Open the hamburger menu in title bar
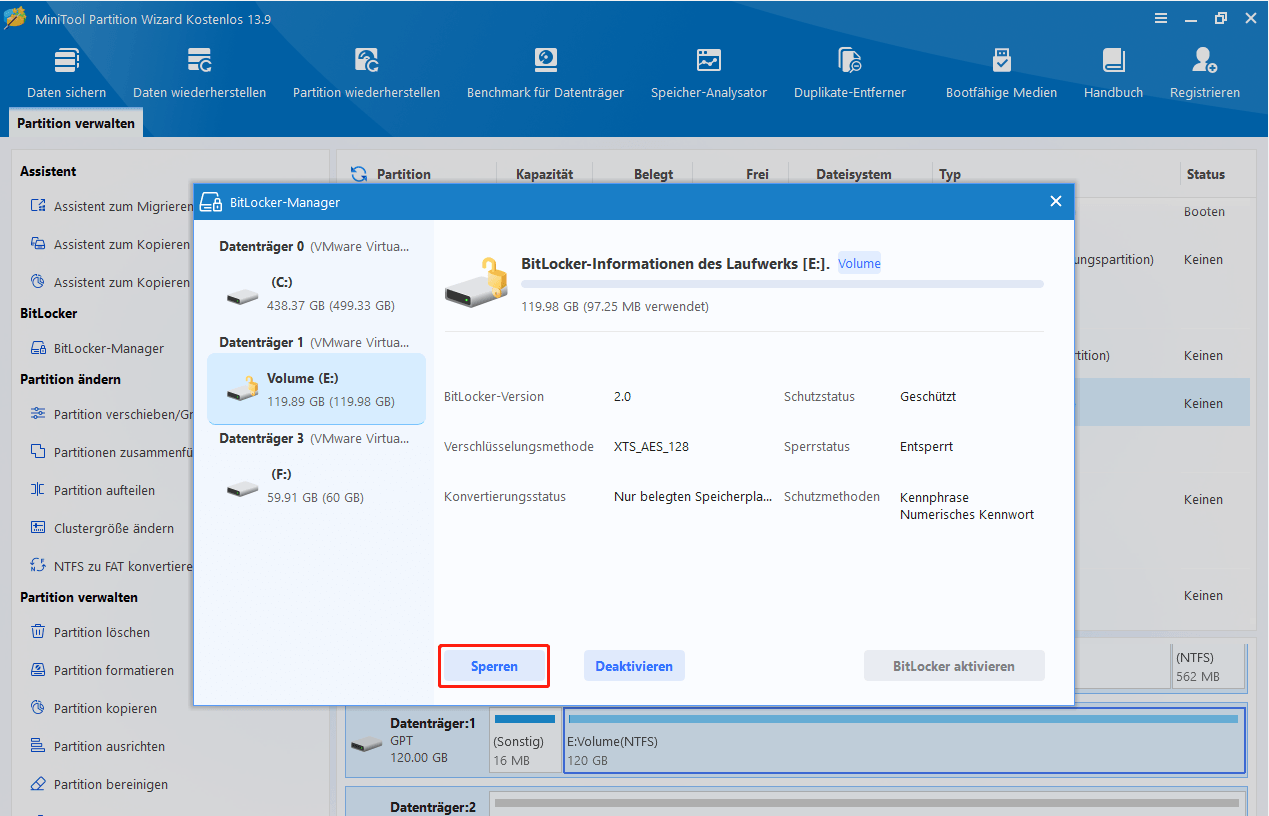Image resolution: width=1269 pixels, height=816 pixels. [x=1160, y=19]
